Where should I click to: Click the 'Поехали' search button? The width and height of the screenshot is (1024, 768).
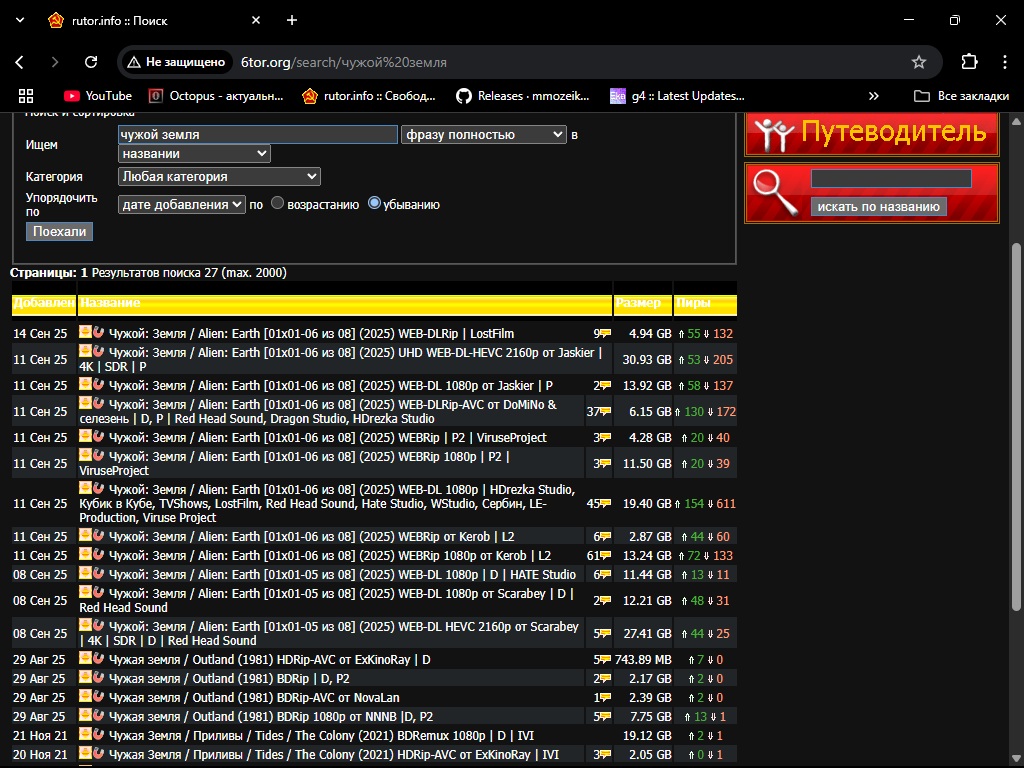click(x=59, y=231)
